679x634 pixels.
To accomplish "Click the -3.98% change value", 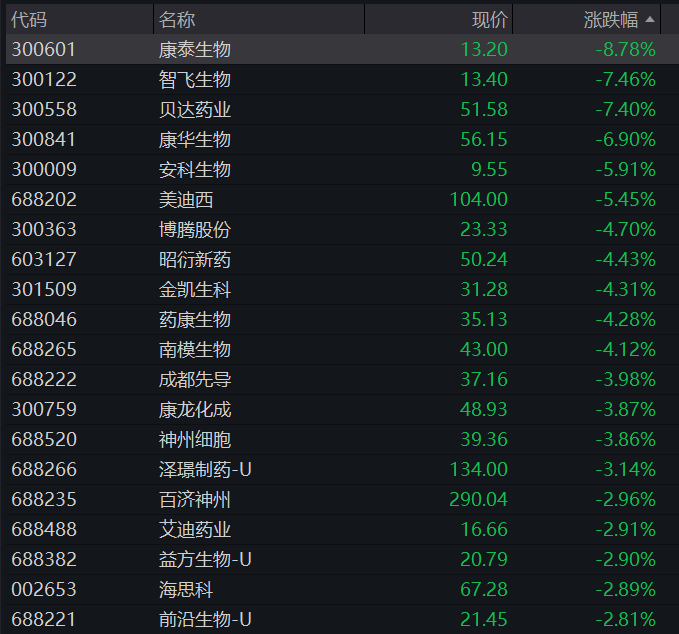I will tap(626, 379).
